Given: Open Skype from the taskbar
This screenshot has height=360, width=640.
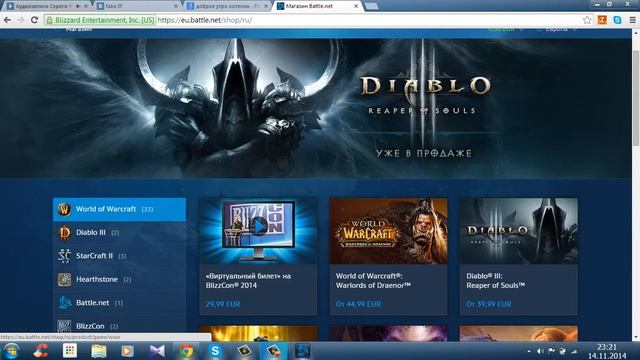Looking at the screenshot, I should [x=215, y=351].
